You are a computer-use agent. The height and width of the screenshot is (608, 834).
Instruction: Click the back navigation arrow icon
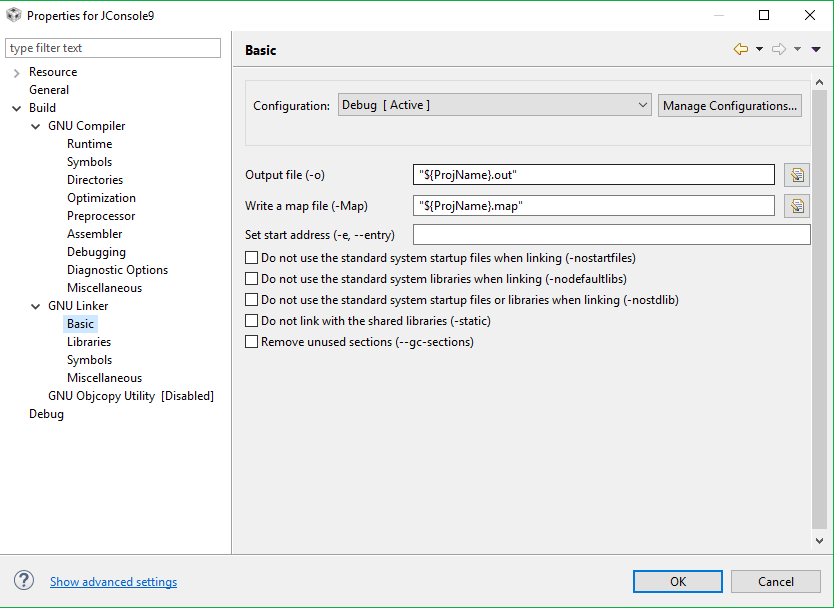coord(740,49)
